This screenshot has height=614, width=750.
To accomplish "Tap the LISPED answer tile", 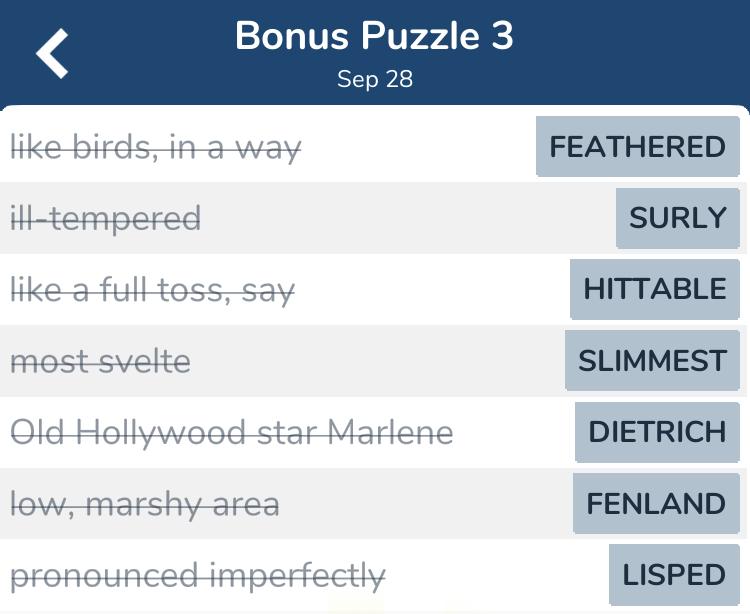I will click(x=674, y=575).
